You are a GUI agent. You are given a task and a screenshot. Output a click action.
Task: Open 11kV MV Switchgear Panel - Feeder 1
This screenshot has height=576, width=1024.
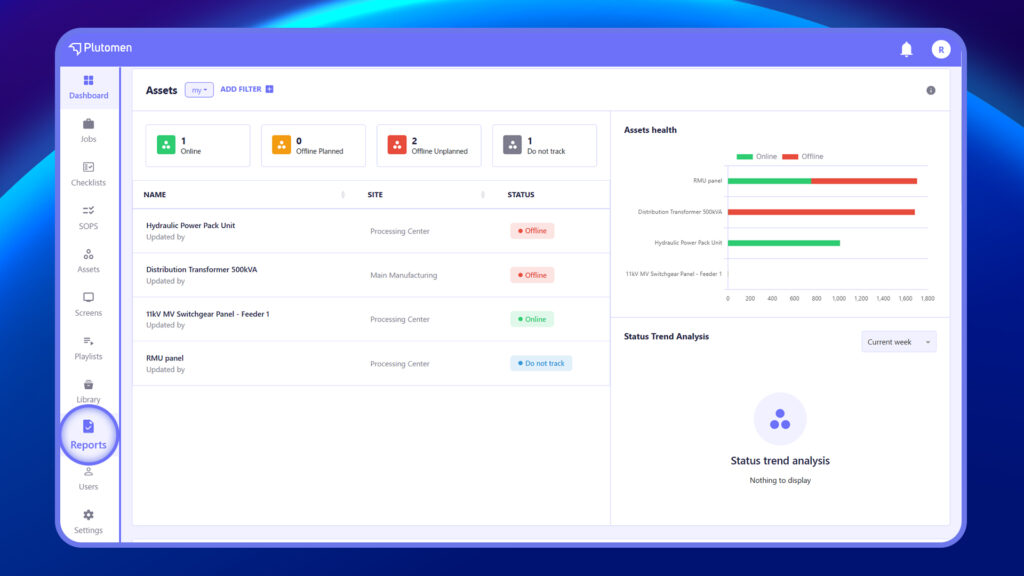[208, 314]
